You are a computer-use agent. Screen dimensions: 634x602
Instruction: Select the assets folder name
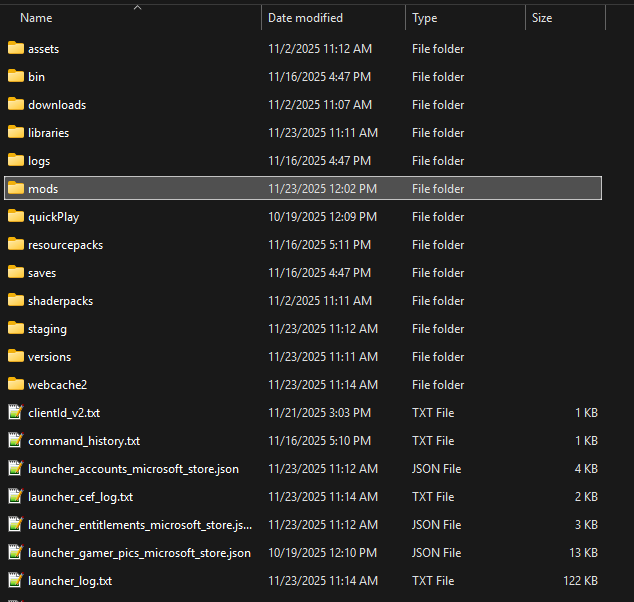44,49
